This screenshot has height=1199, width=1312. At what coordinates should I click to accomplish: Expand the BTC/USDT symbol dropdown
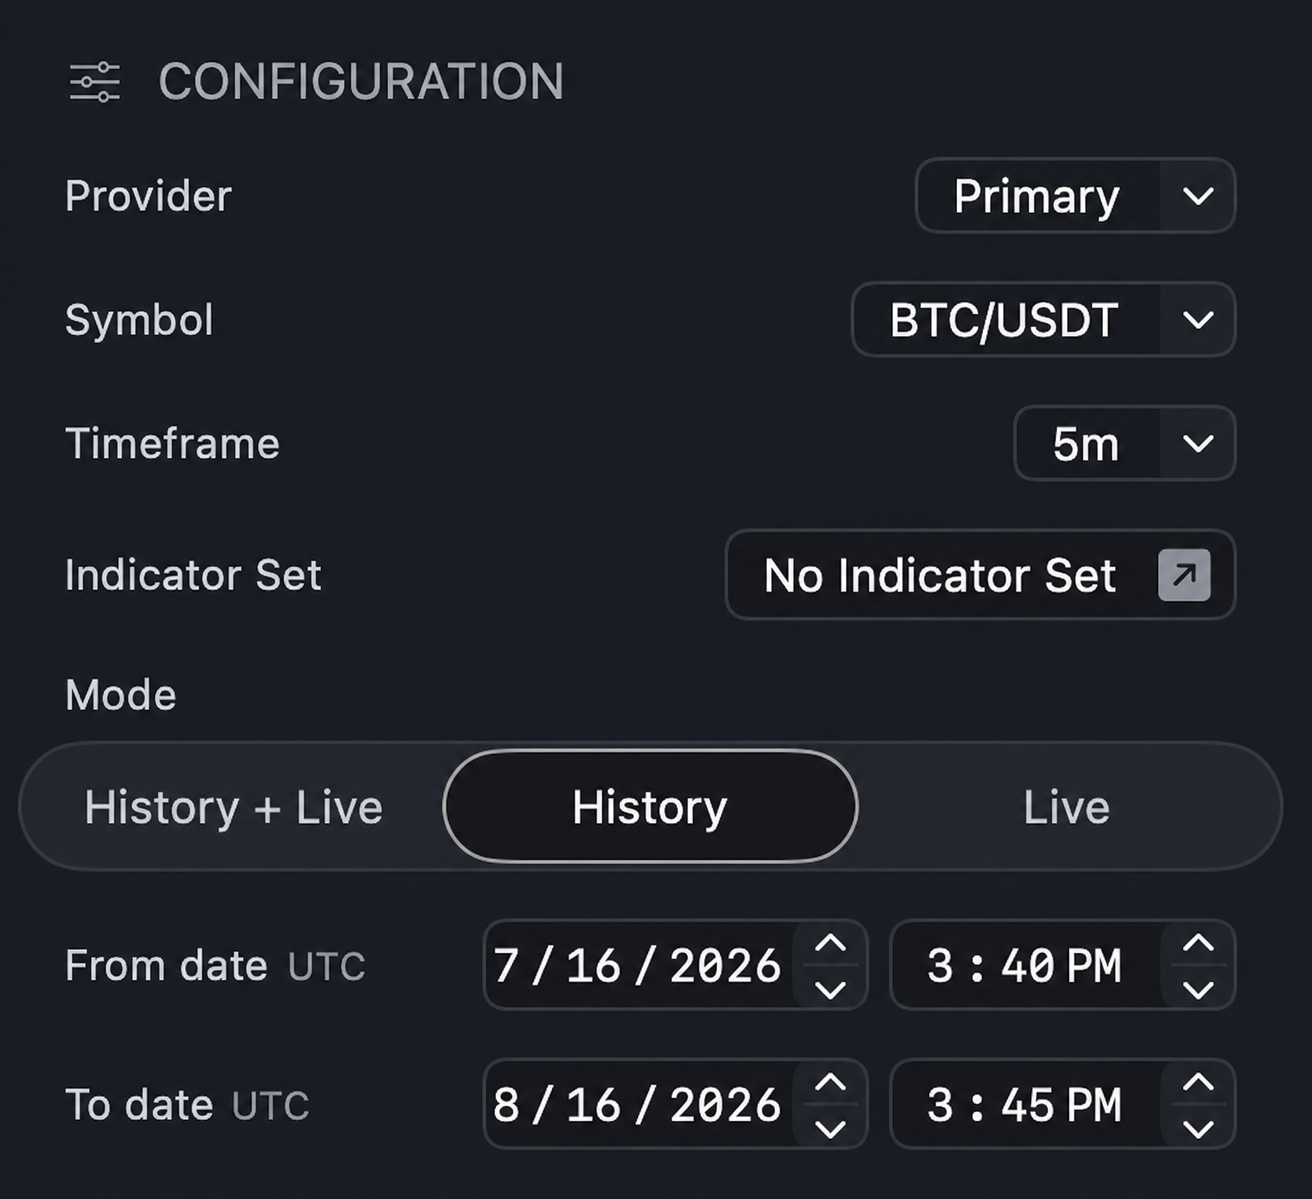pos(1043,320)
